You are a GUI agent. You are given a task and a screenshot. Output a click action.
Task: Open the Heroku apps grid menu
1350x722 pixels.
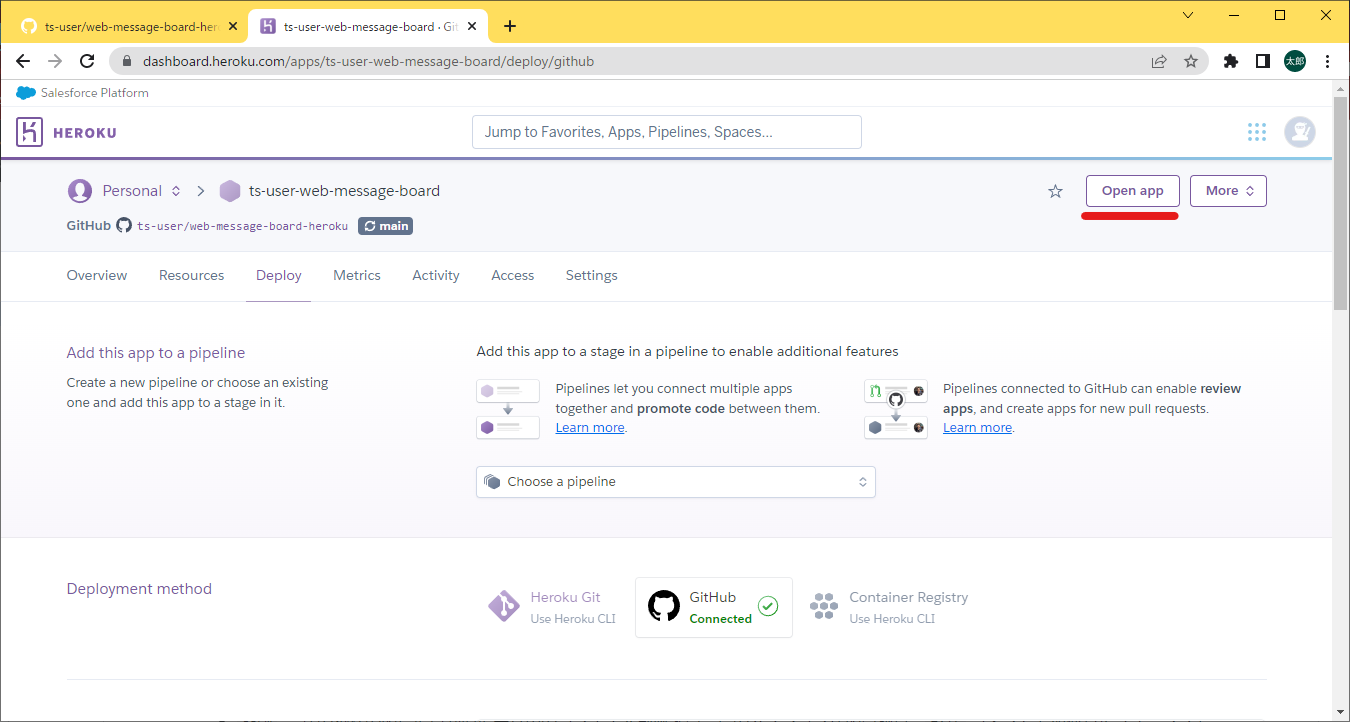1257,132
